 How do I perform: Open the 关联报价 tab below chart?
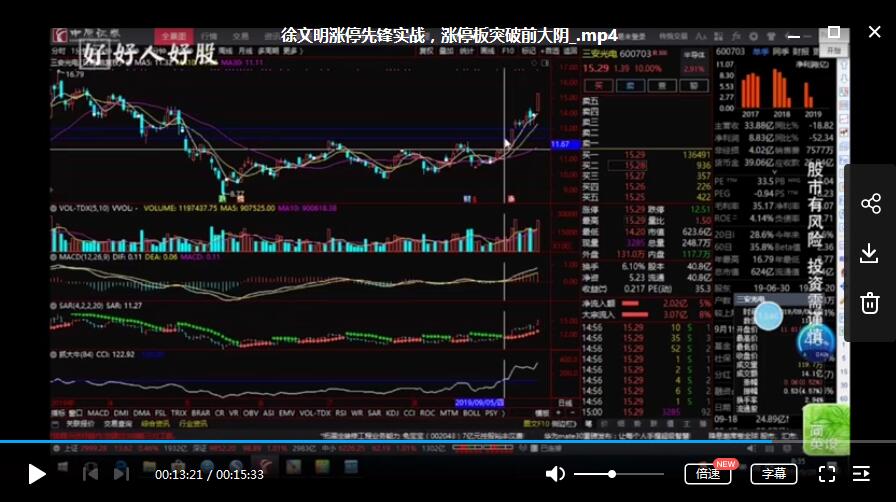(80, 424)
